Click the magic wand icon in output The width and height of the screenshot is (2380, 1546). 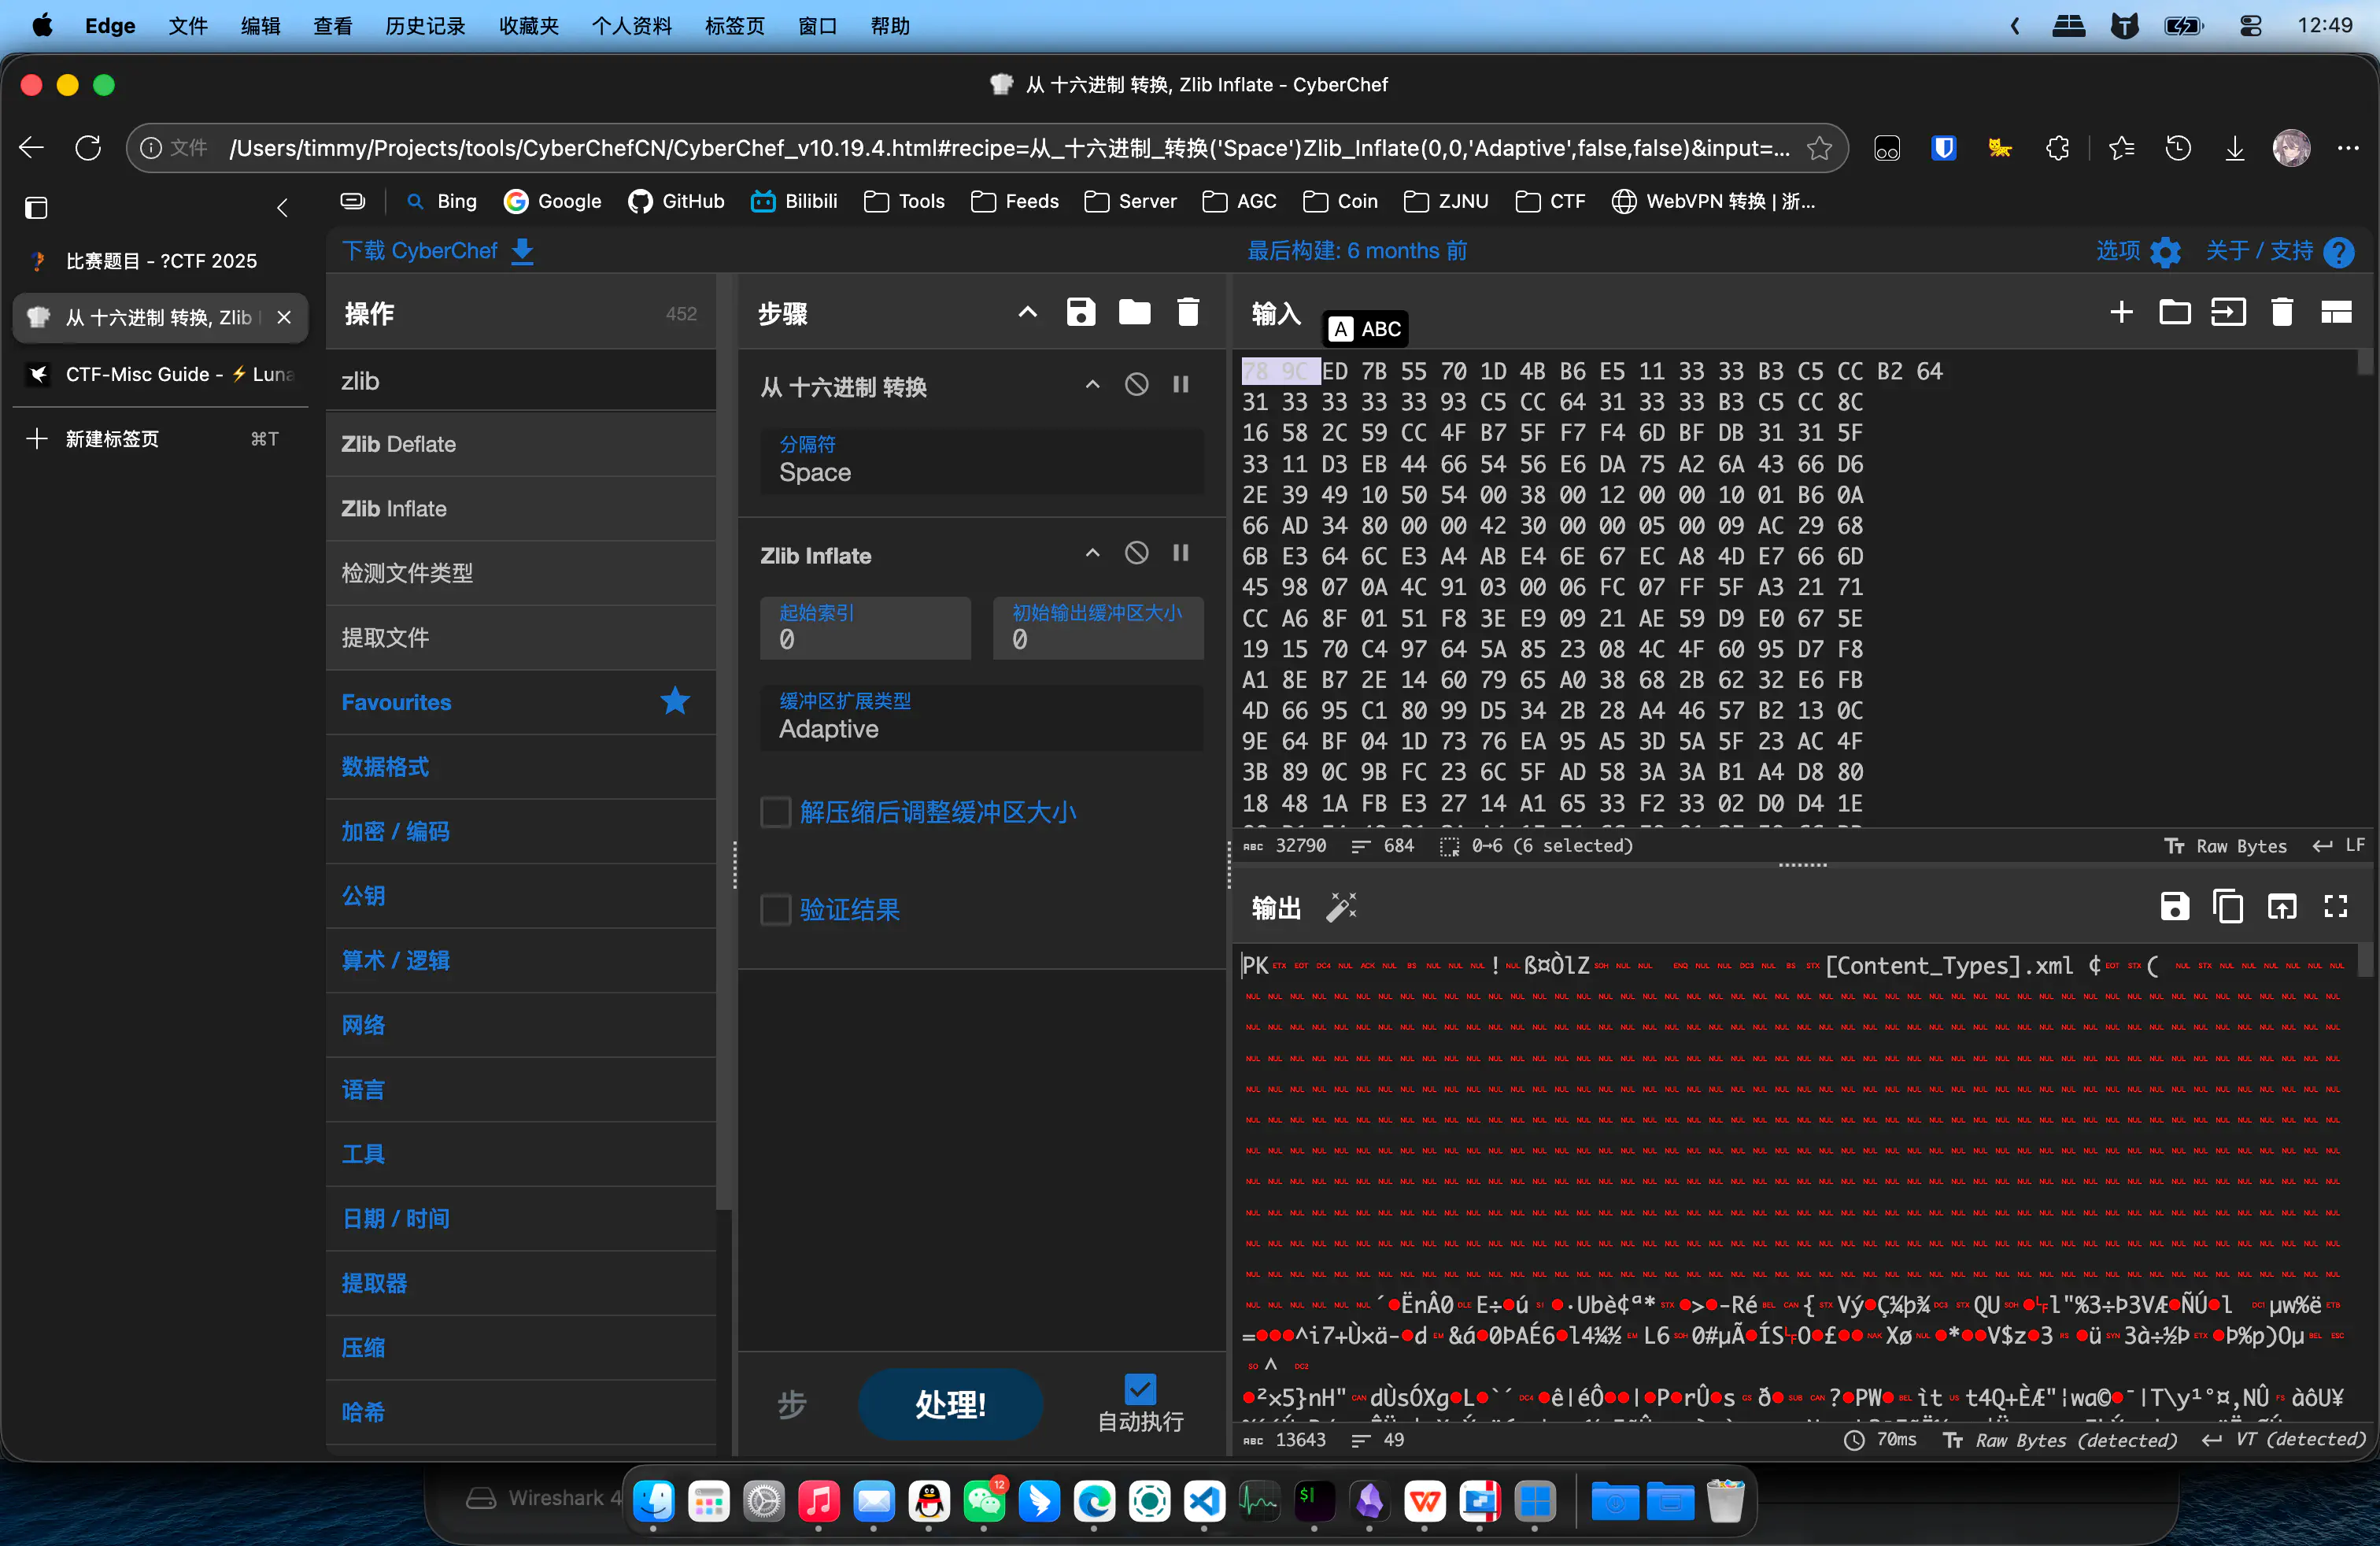click(1341, 907)
